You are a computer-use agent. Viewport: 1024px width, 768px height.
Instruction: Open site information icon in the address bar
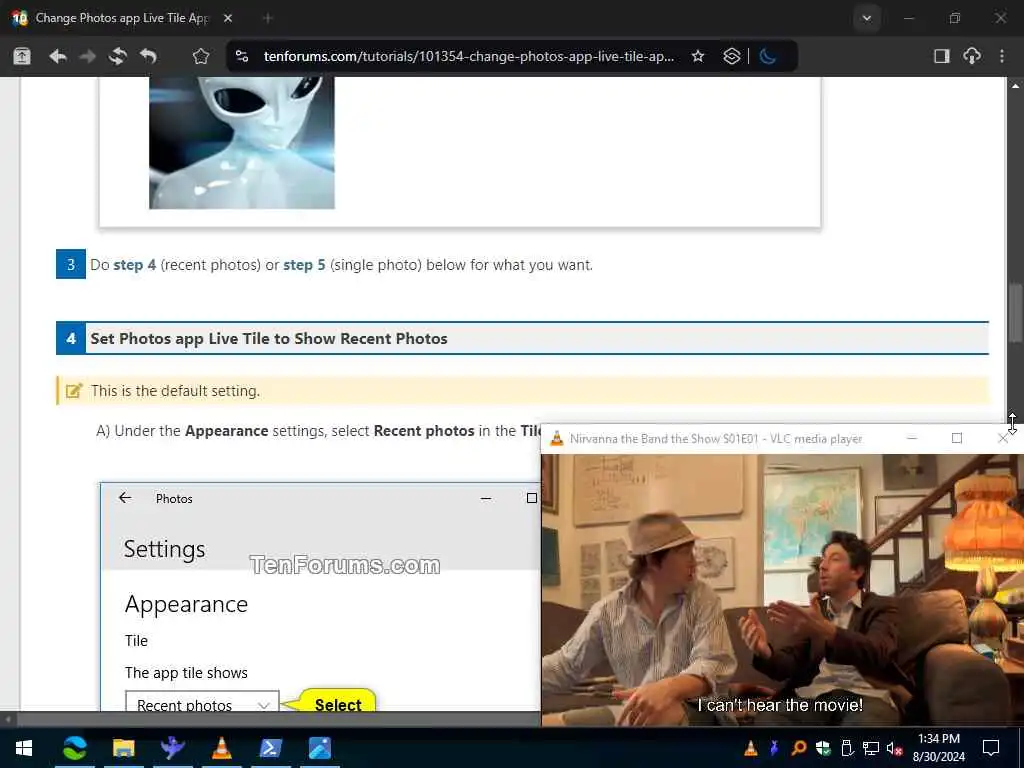pyautogui.click(x=242, y=56)
